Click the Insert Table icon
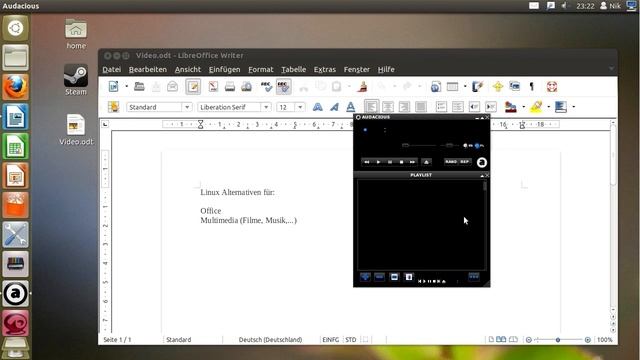 point(453,87)
